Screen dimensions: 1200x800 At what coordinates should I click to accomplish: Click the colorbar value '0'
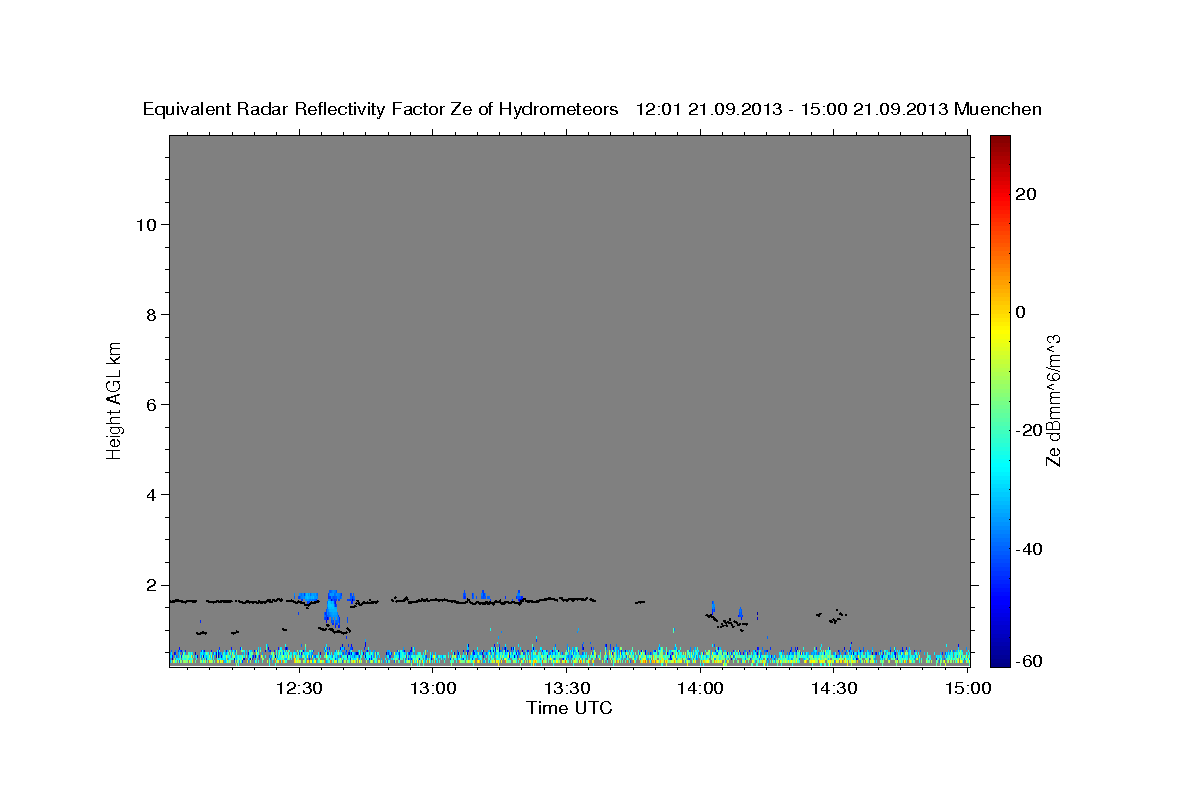(1021, 312)
